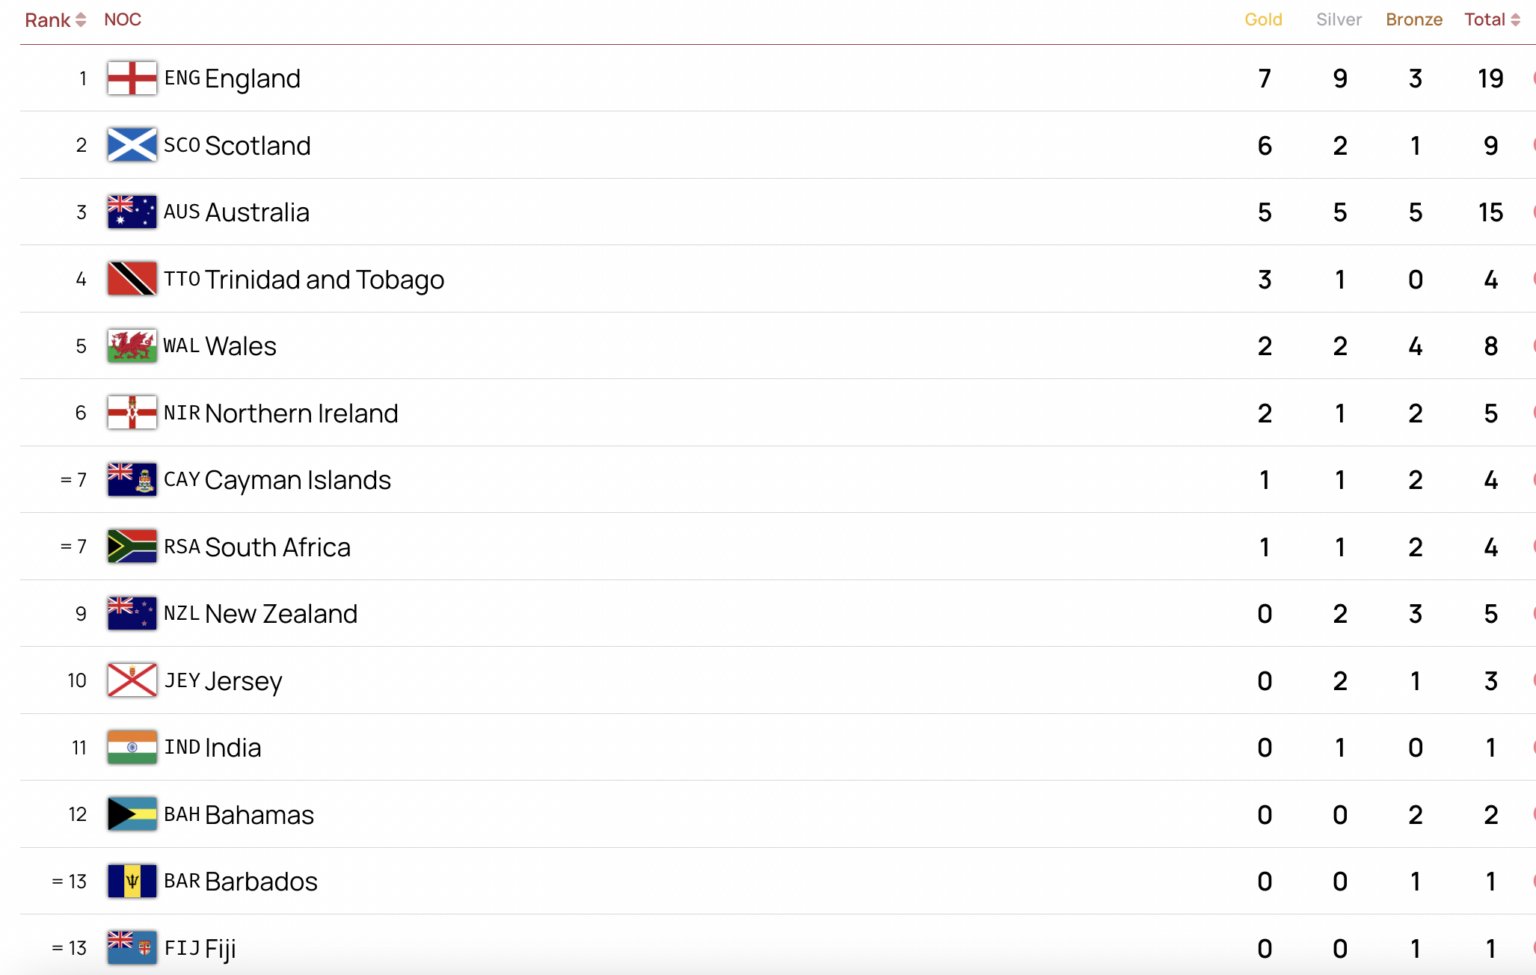Select the Bronze column header
This screenshot has width=1536, height=975.
click(1414, 20)
